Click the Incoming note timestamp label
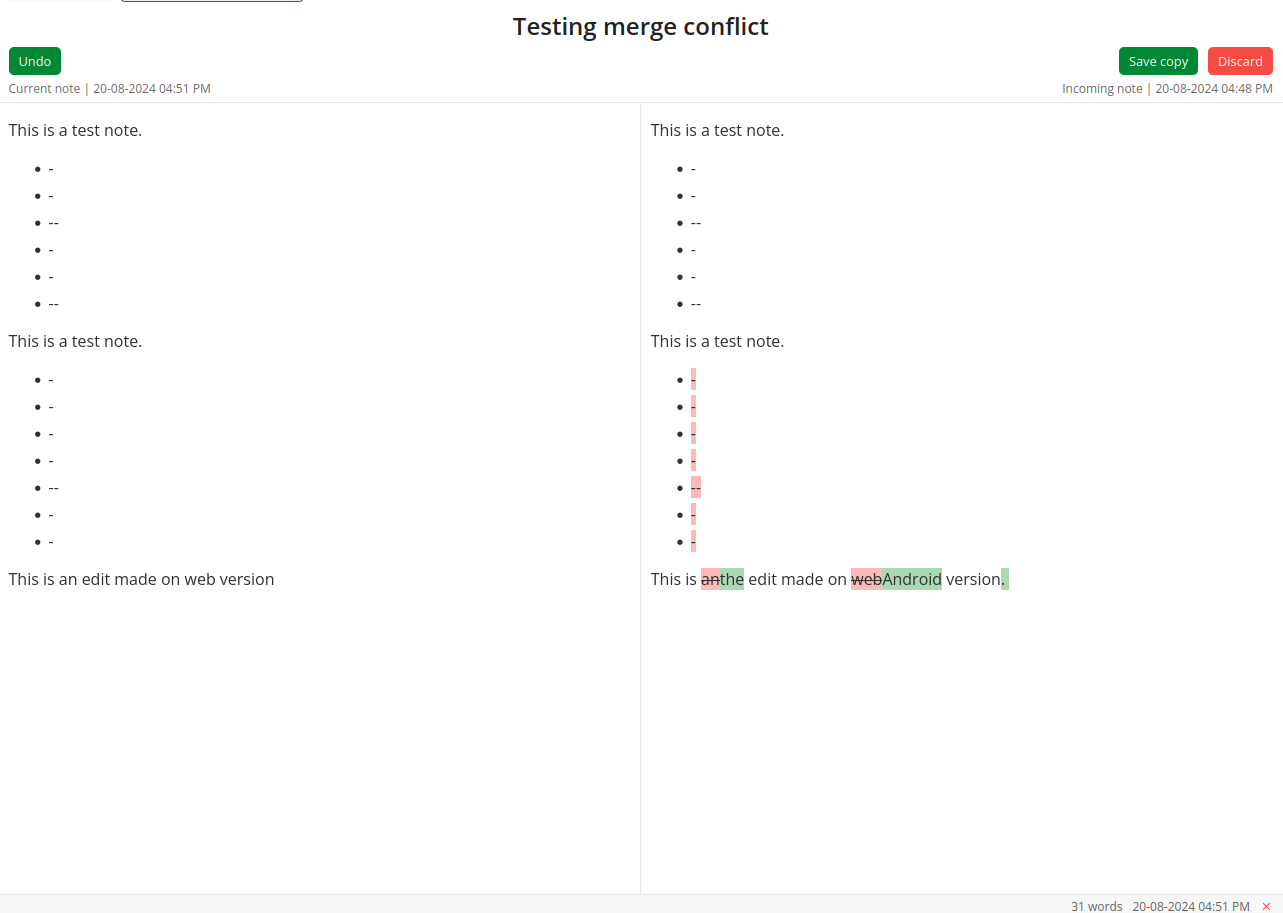1283x913 pixels. [x=1167, y=89]
